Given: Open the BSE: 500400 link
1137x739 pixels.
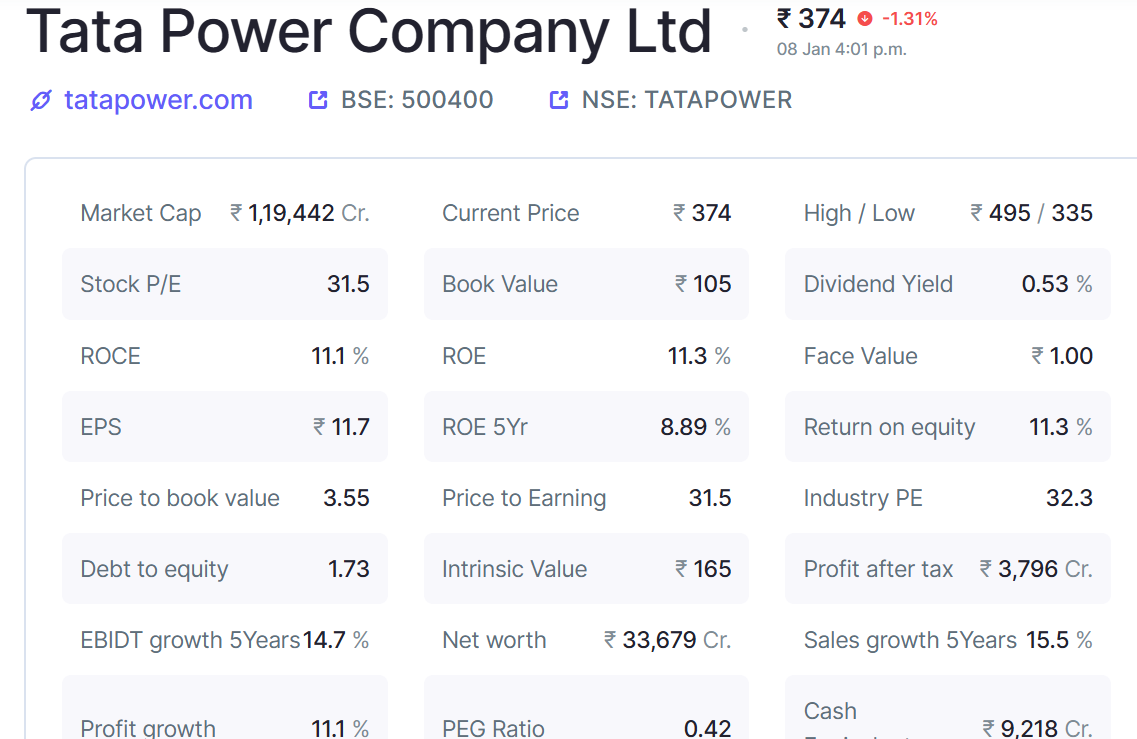Looking at the screenshot, I should pyautogui.click(x=417, y=100).
